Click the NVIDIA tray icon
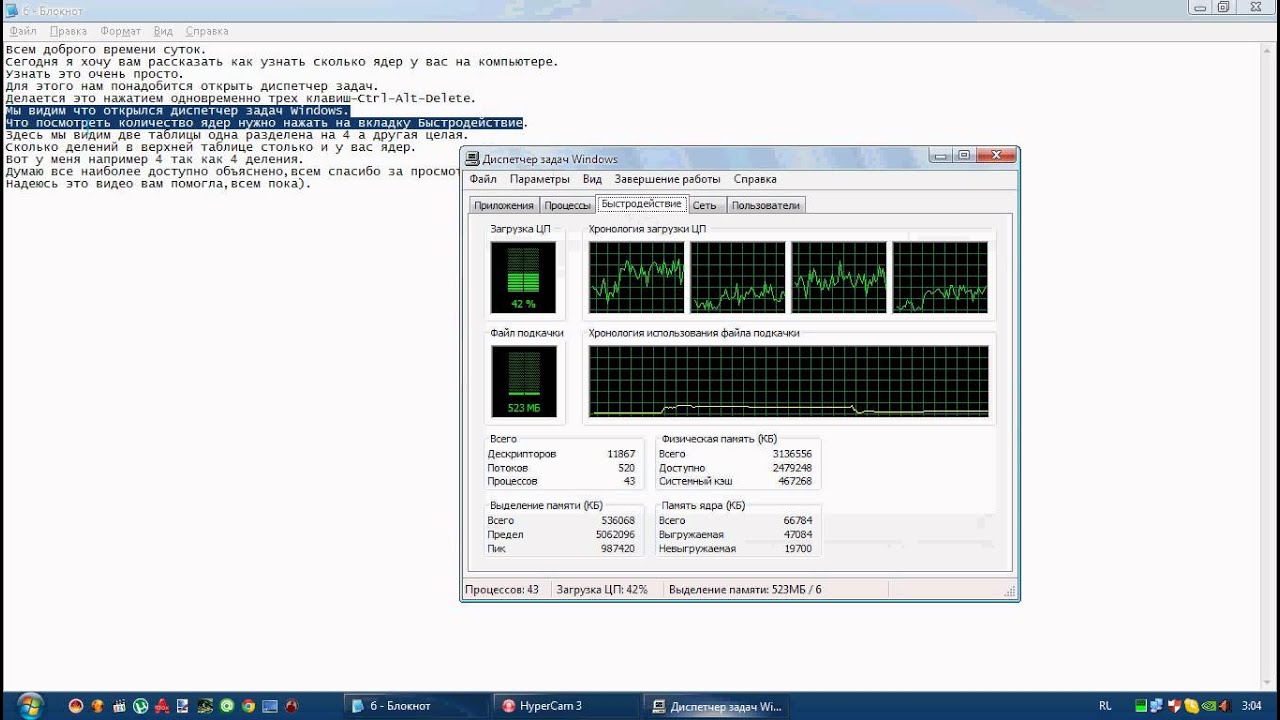The width and height of the screenshot is (1280, 720). (1208, 705)
